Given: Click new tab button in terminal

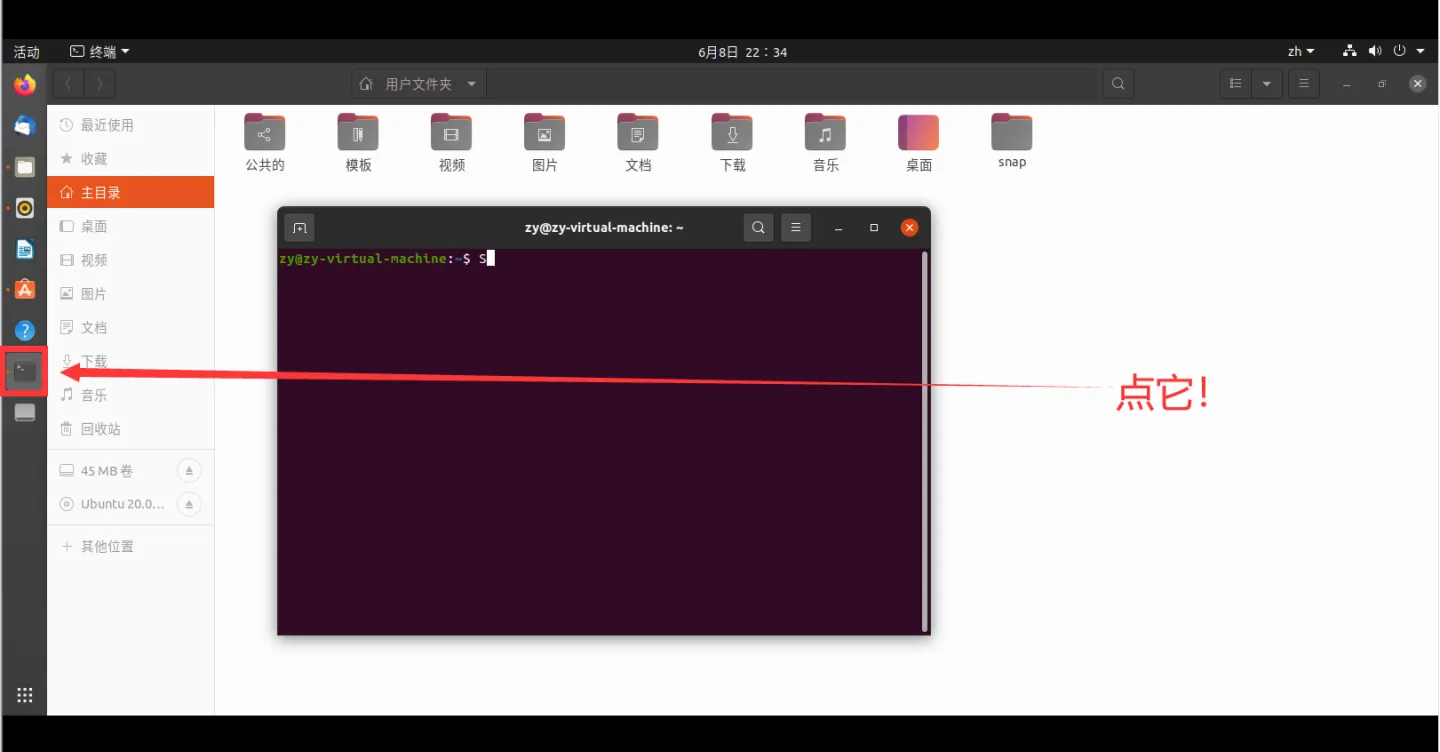Looking at the screenshot, I should (x=299, y=228).
